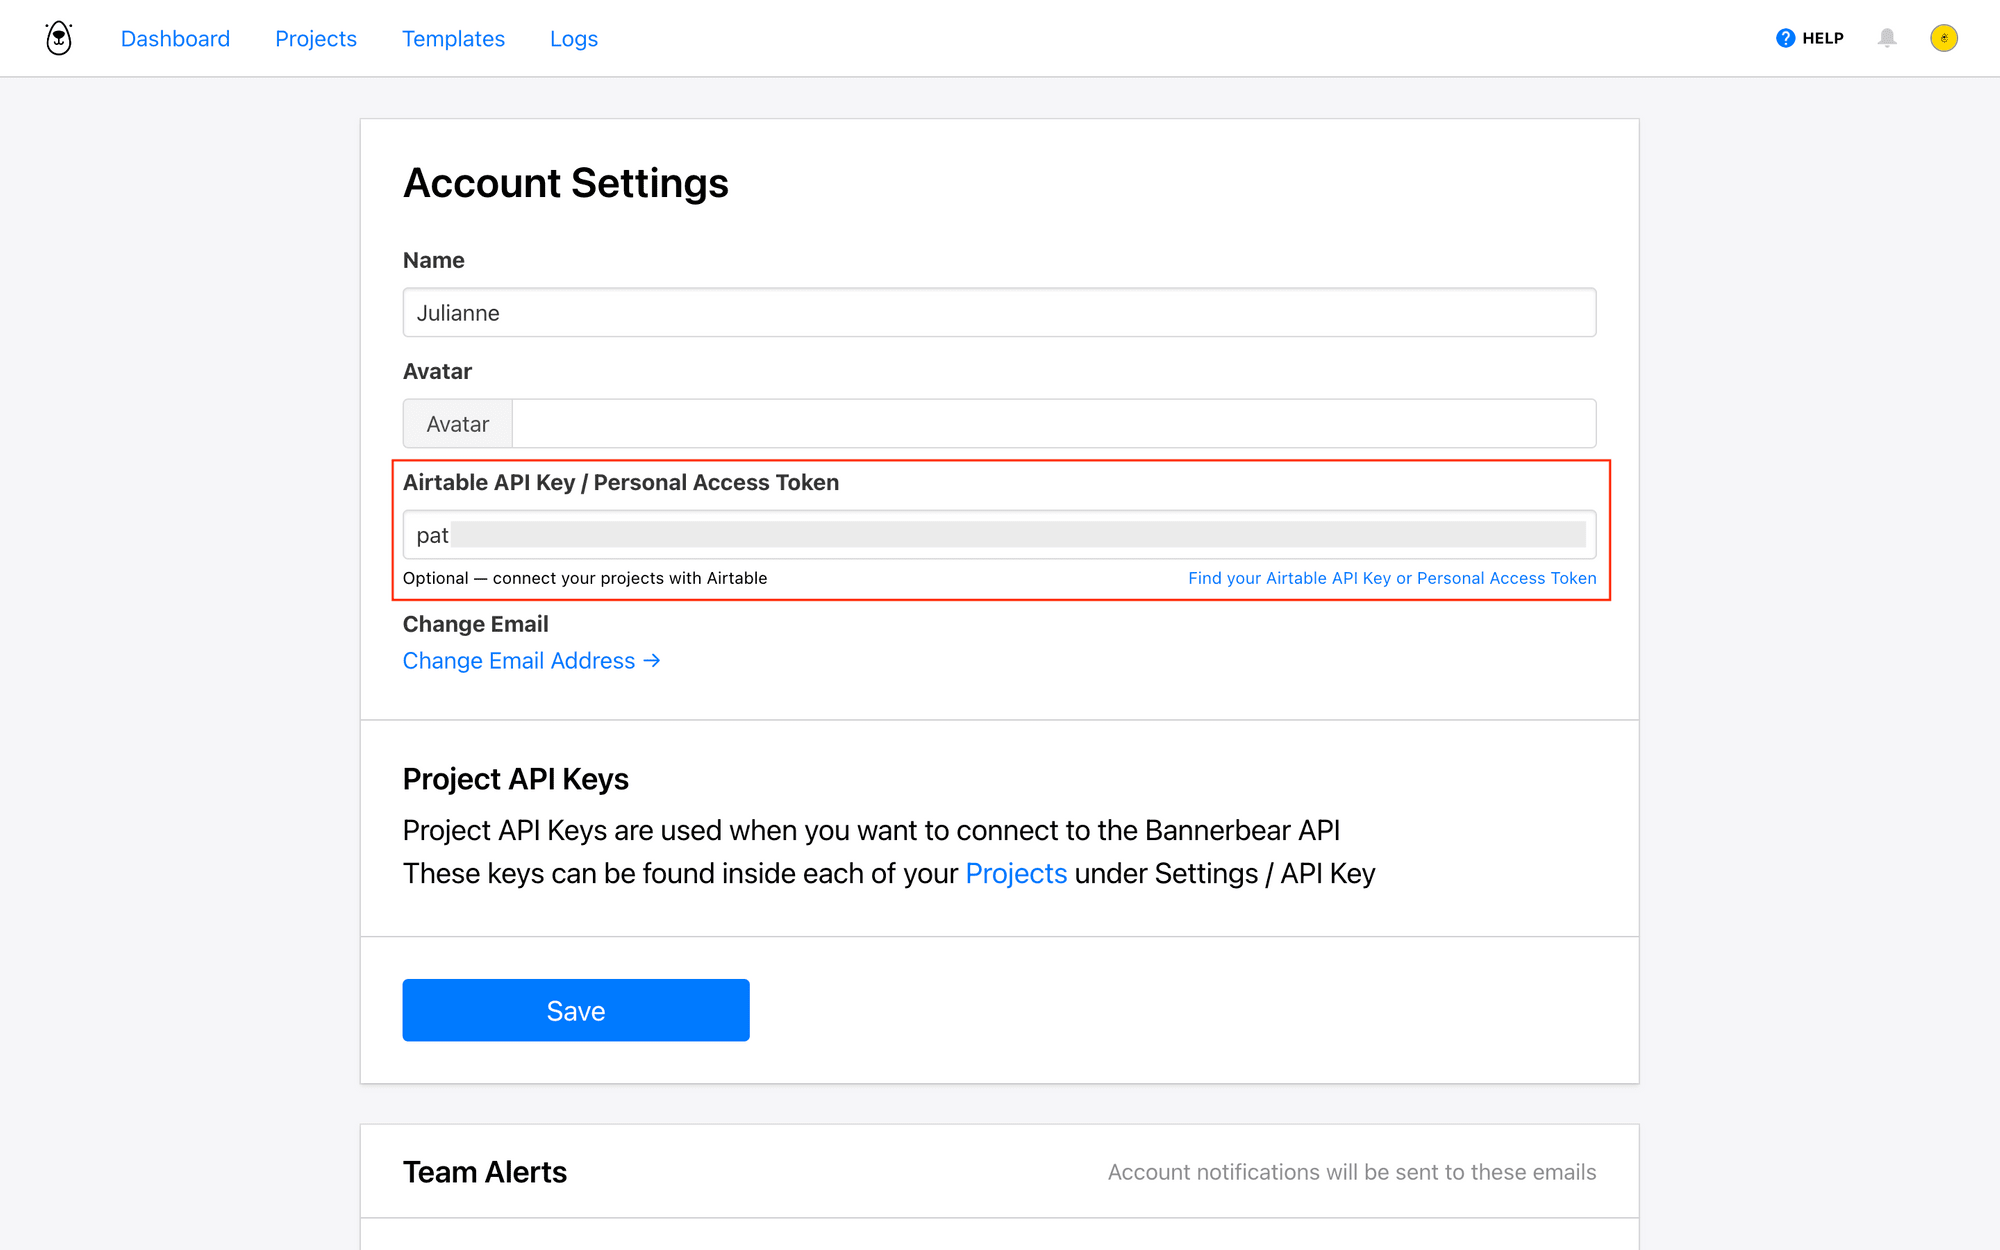Click the Account Settings heading
The image size is (2000, 1250).
(566, 183)
